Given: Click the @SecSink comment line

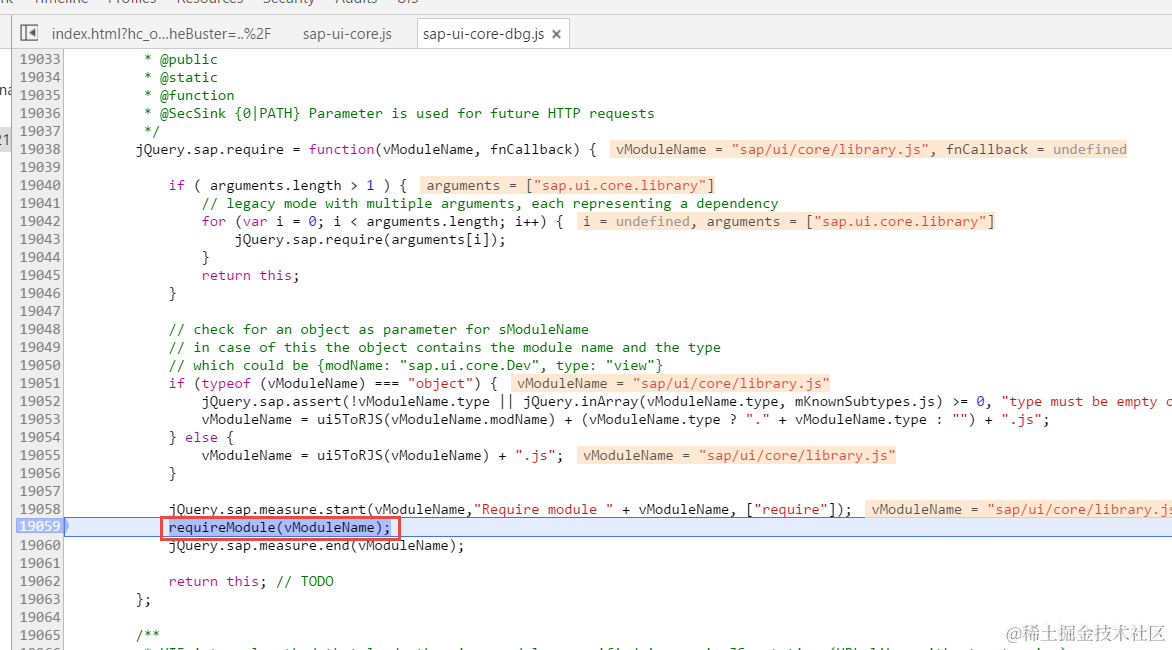Looking at the screenshot, I should [x=399, y=114].
